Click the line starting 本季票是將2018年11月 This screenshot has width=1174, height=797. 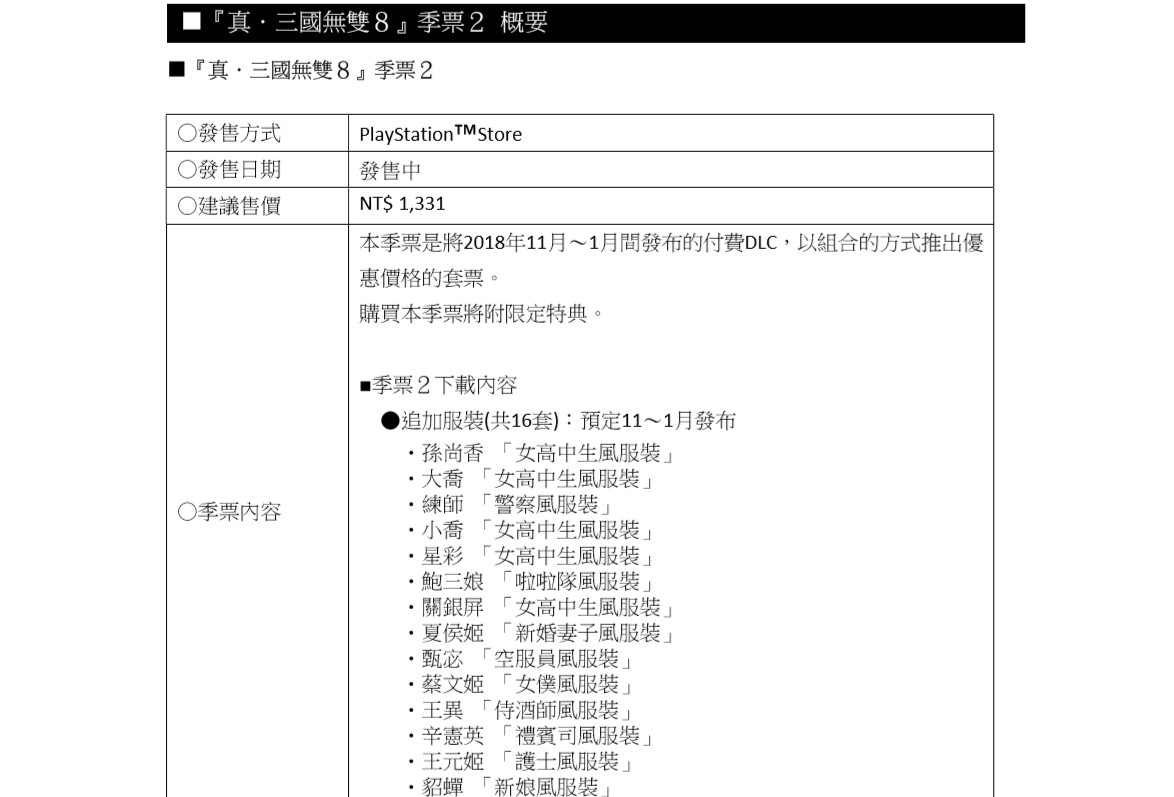pyautogui.click(x=671, y=243)
